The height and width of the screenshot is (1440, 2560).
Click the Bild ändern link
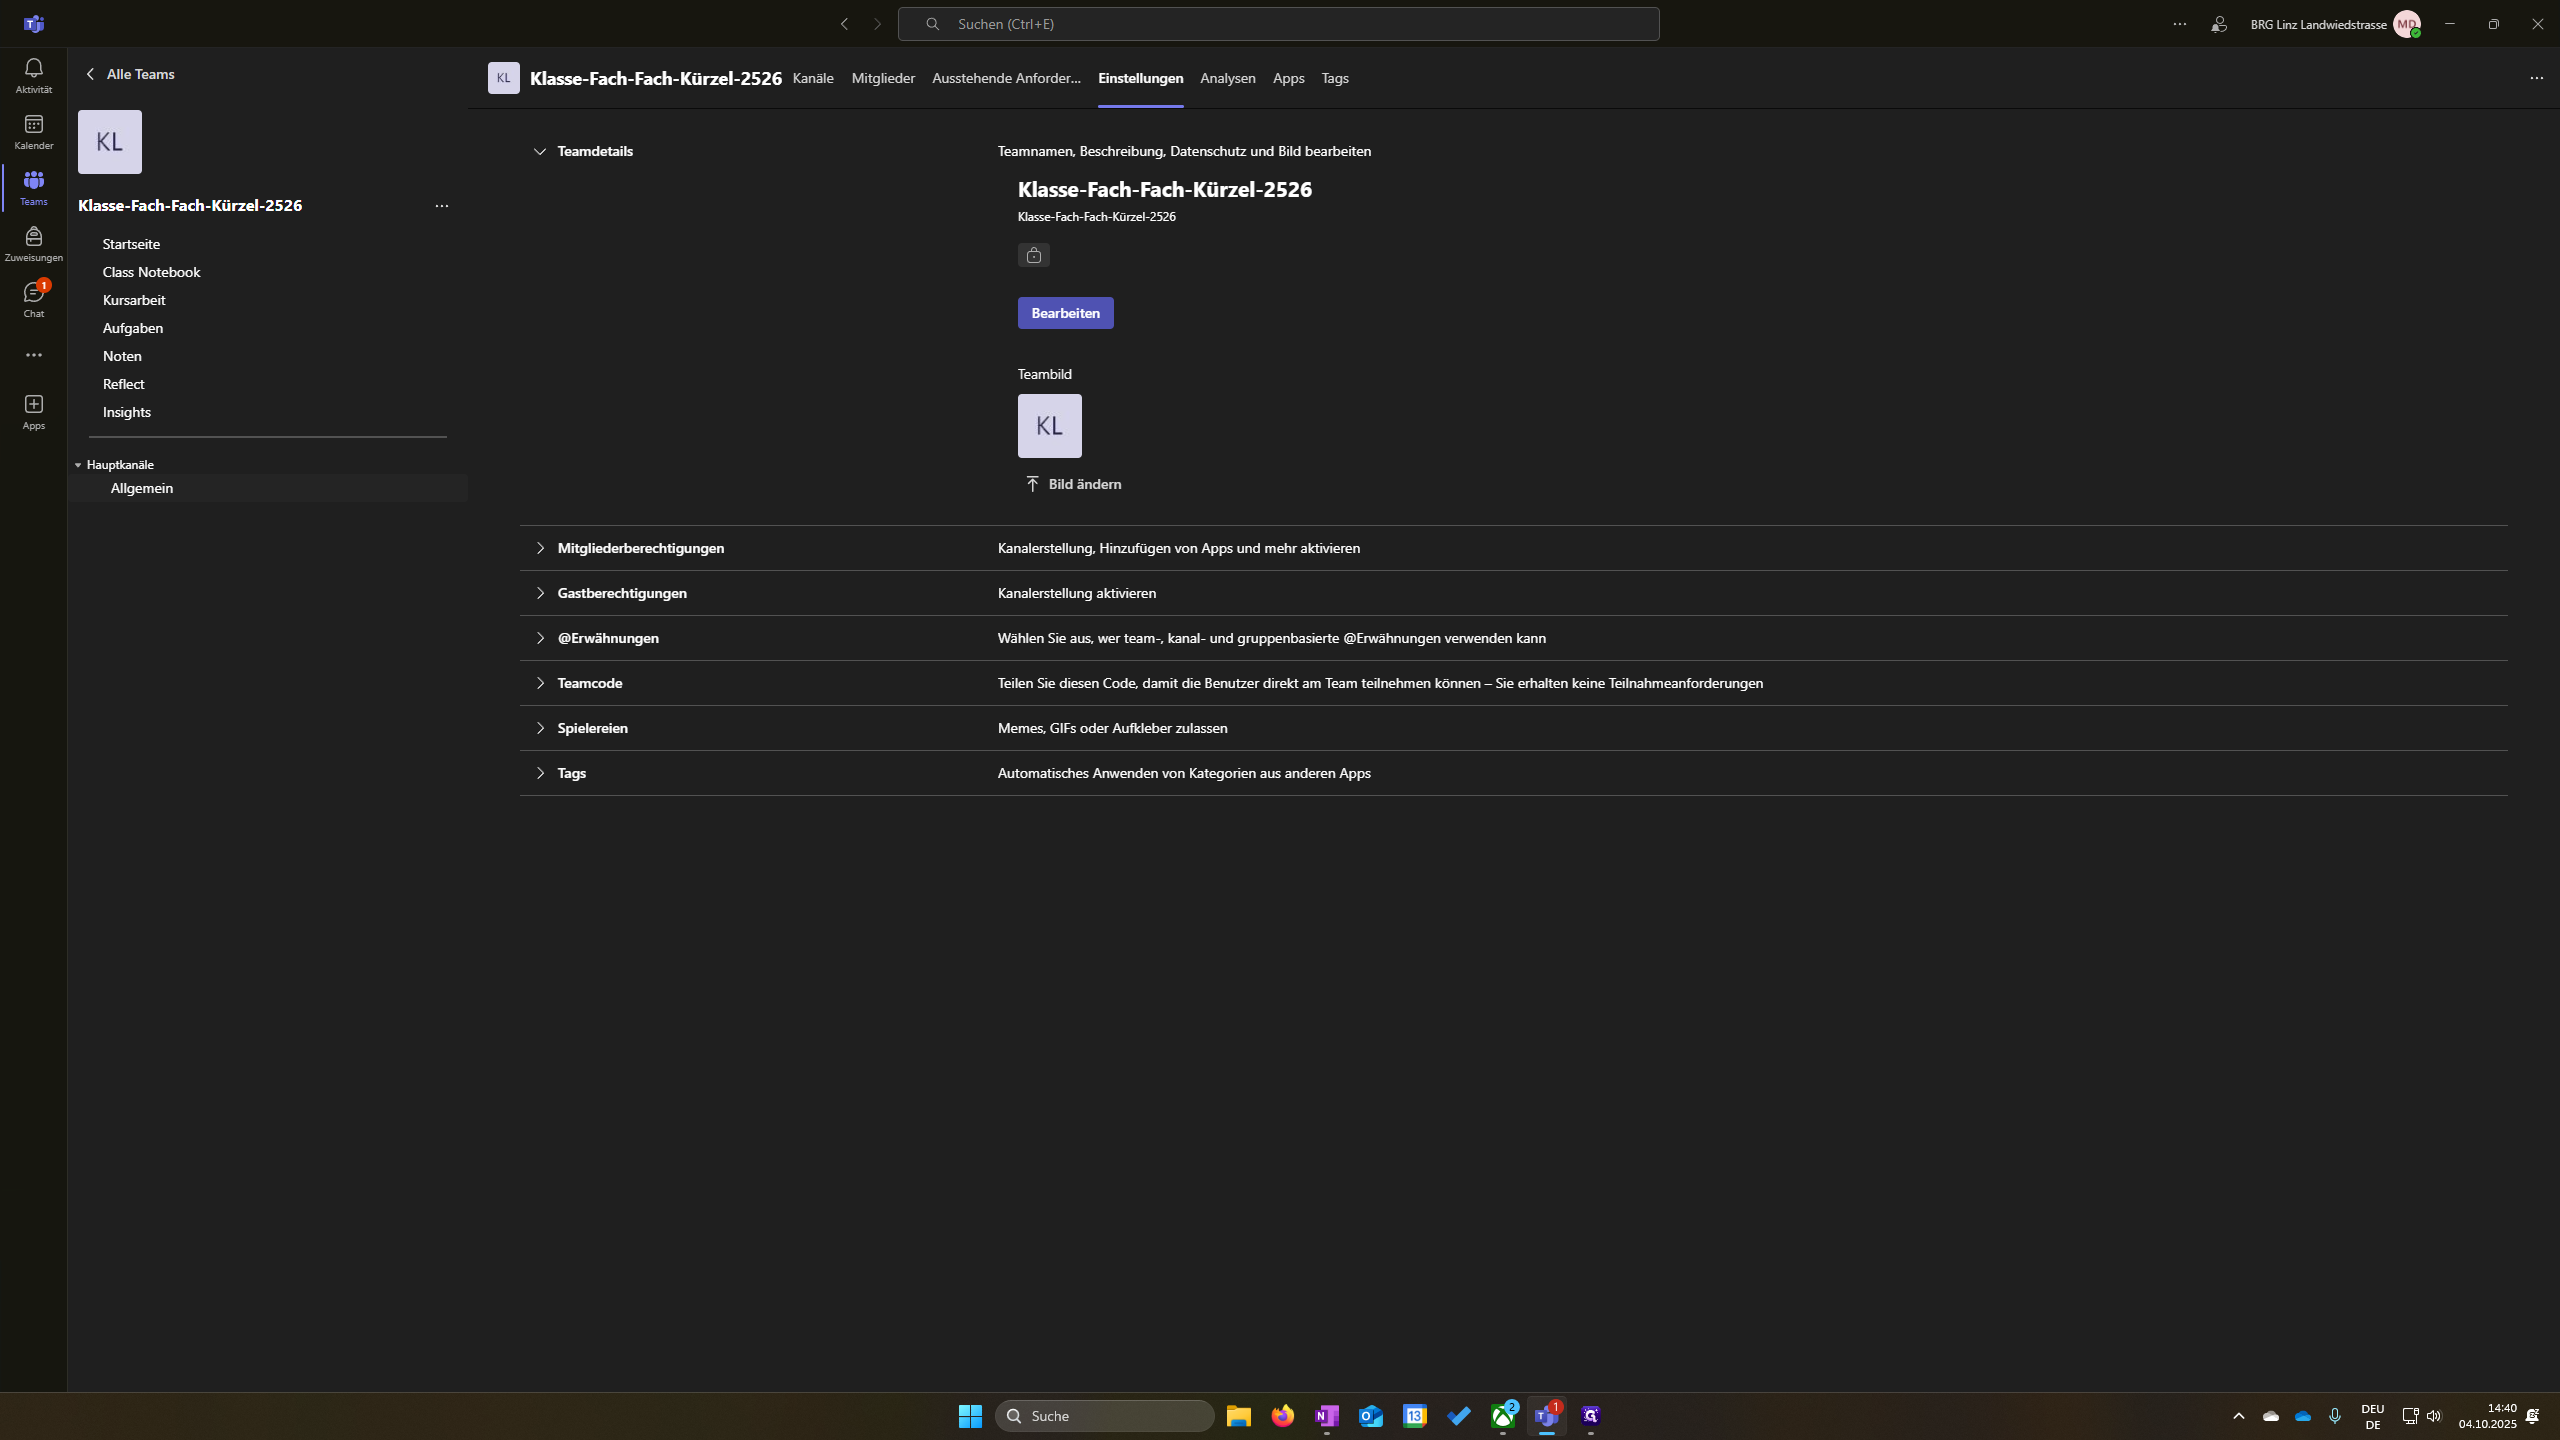1084,483
